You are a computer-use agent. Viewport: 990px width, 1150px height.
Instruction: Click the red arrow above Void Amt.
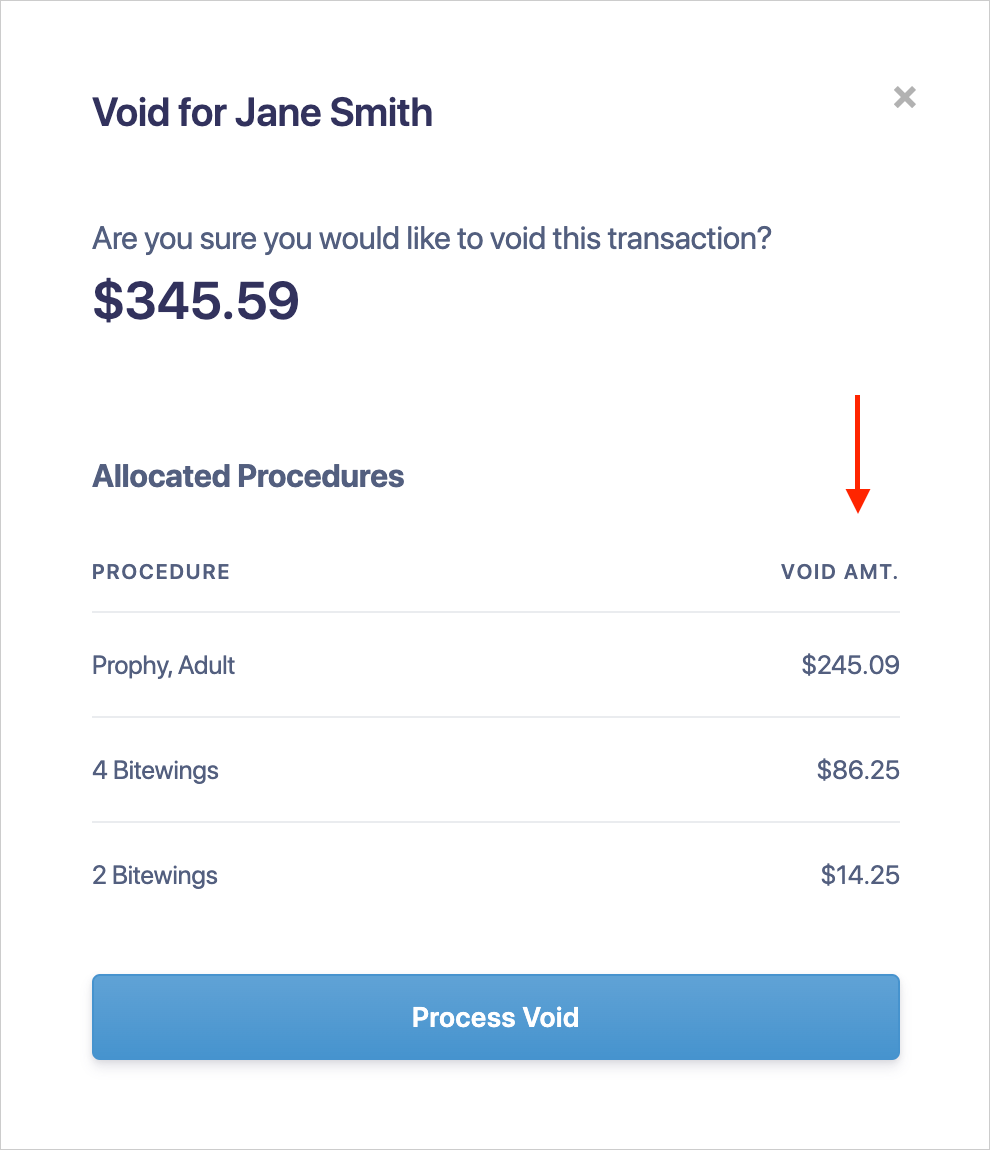click(x=857, y=454)
